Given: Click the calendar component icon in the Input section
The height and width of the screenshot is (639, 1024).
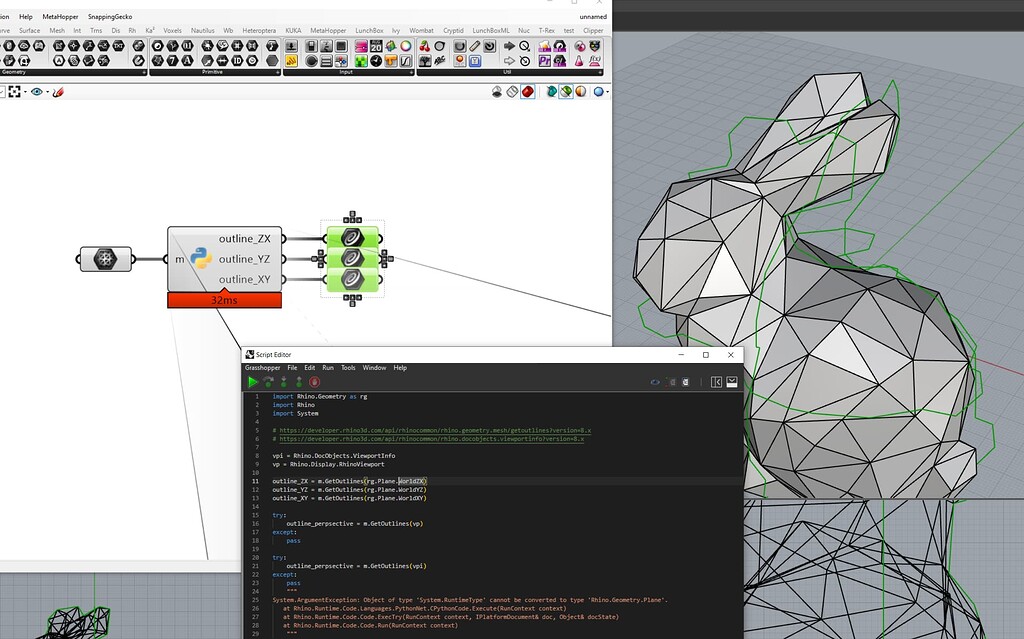Looking at the screenshot, I should (375, 46).
